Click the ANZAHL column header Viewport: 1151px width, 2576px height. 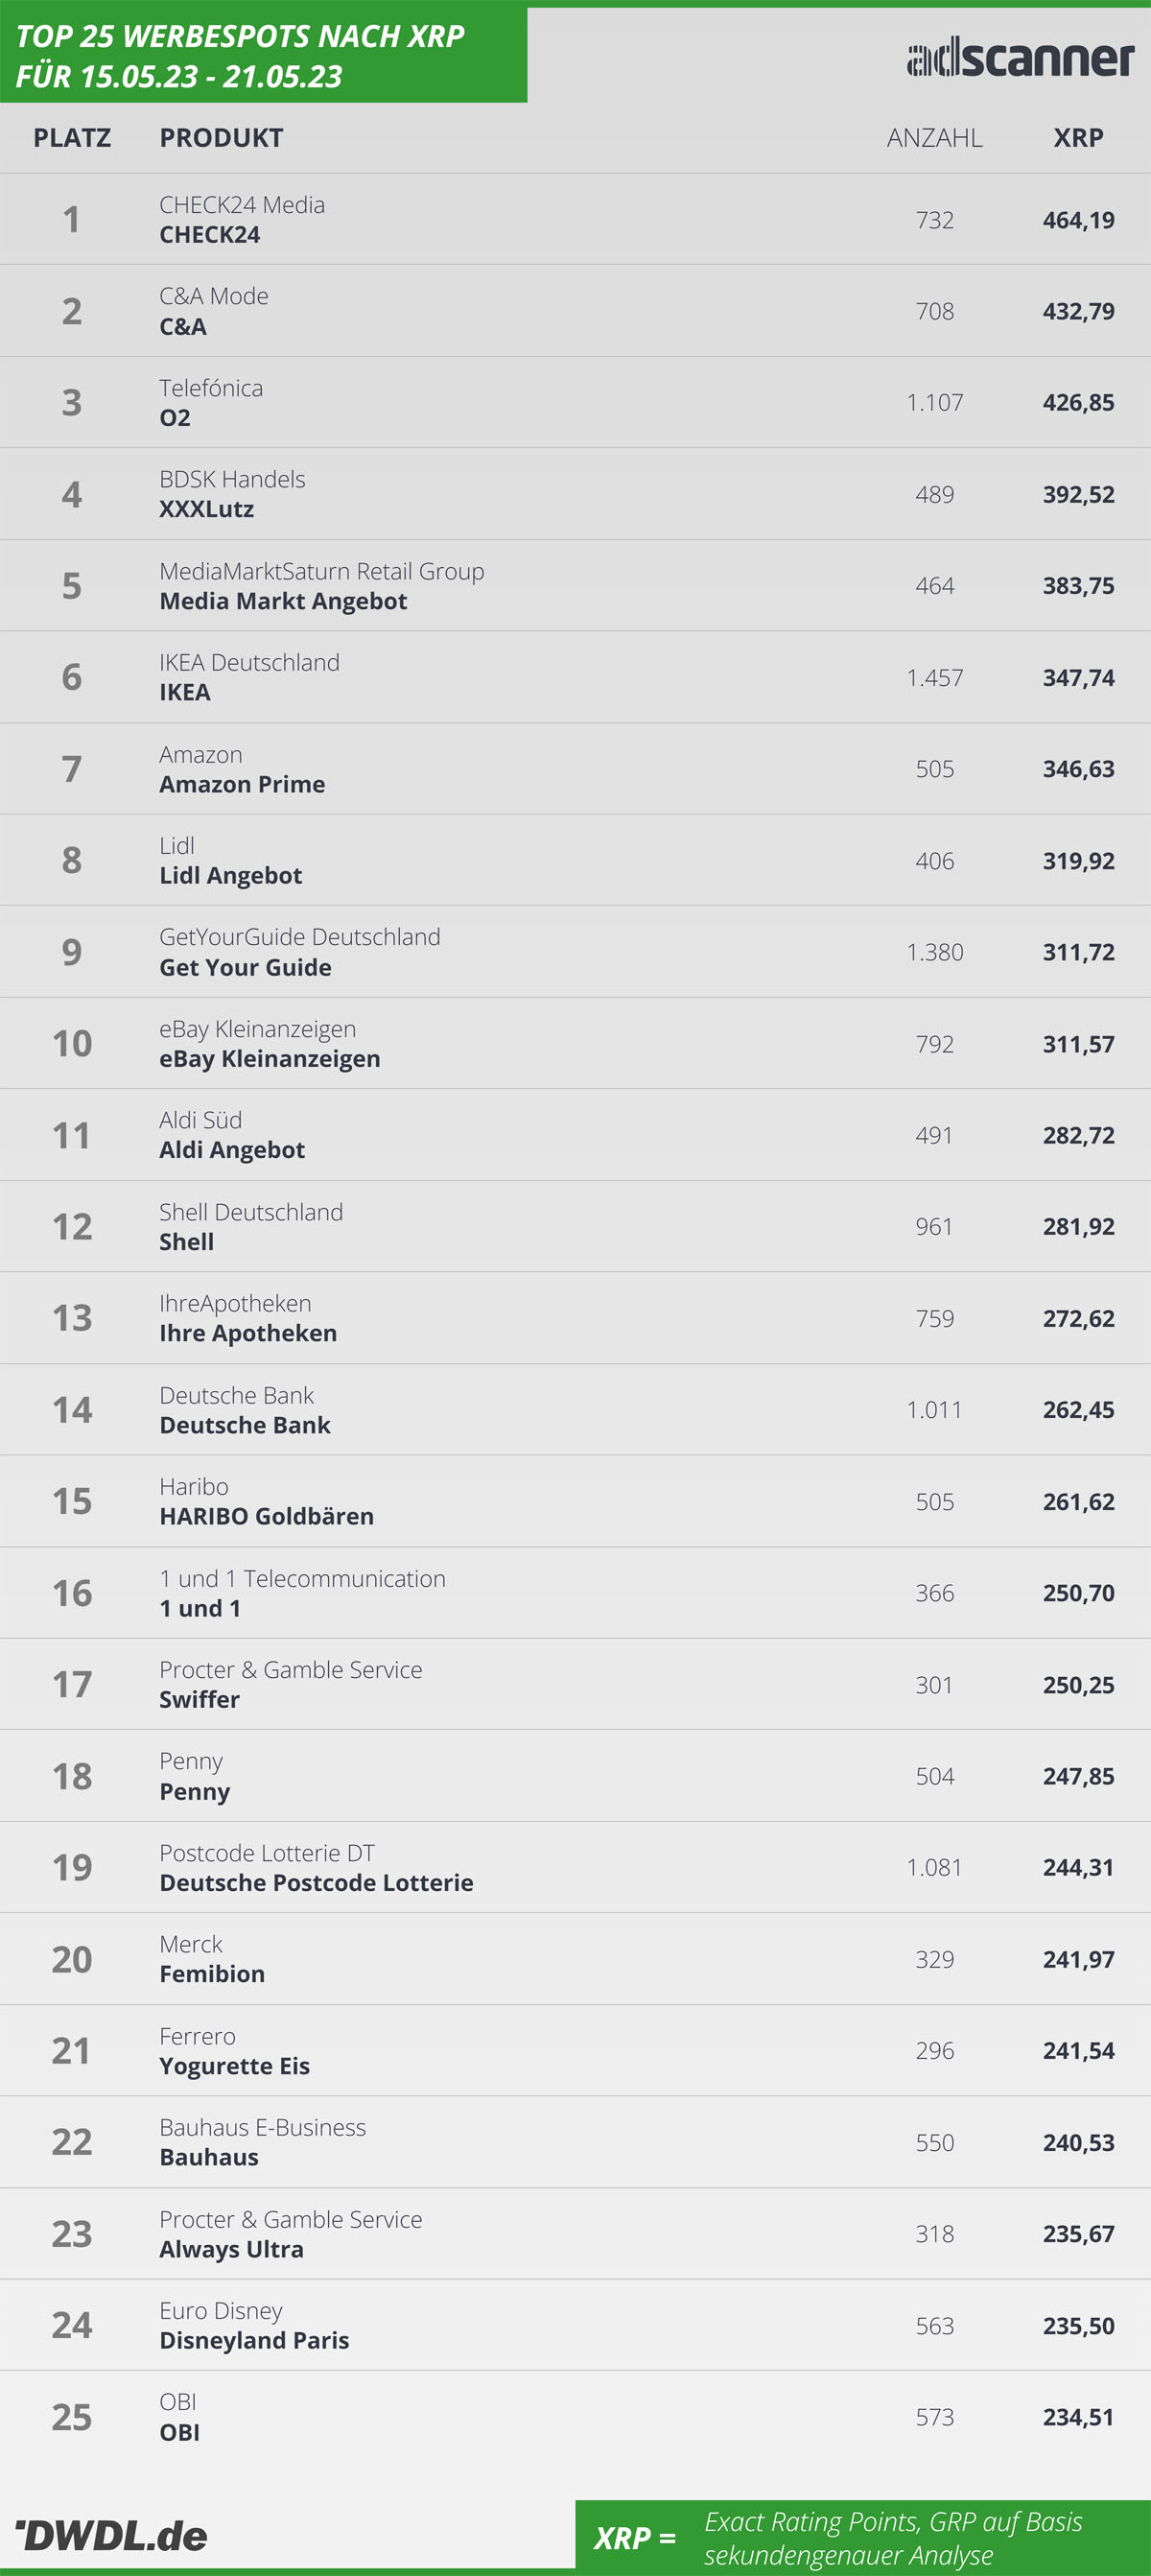[934, 138]
